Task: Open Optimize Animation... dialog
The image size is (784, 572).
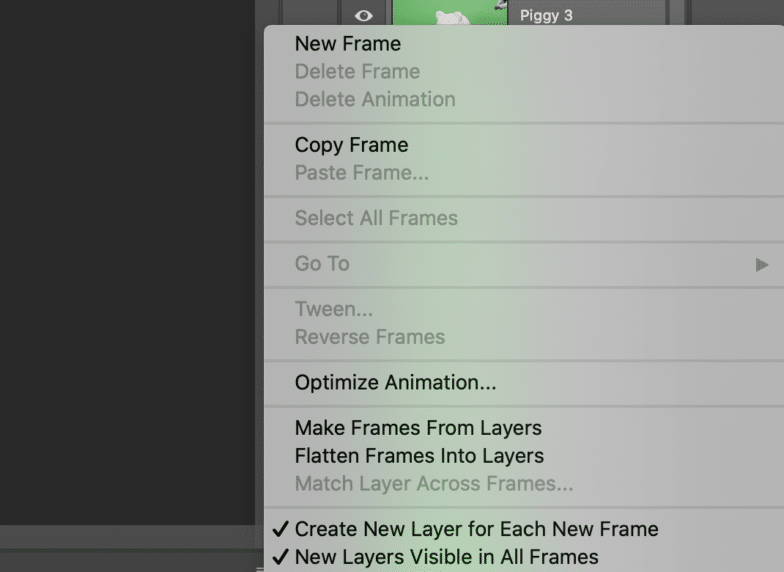Action: point(396,383)
